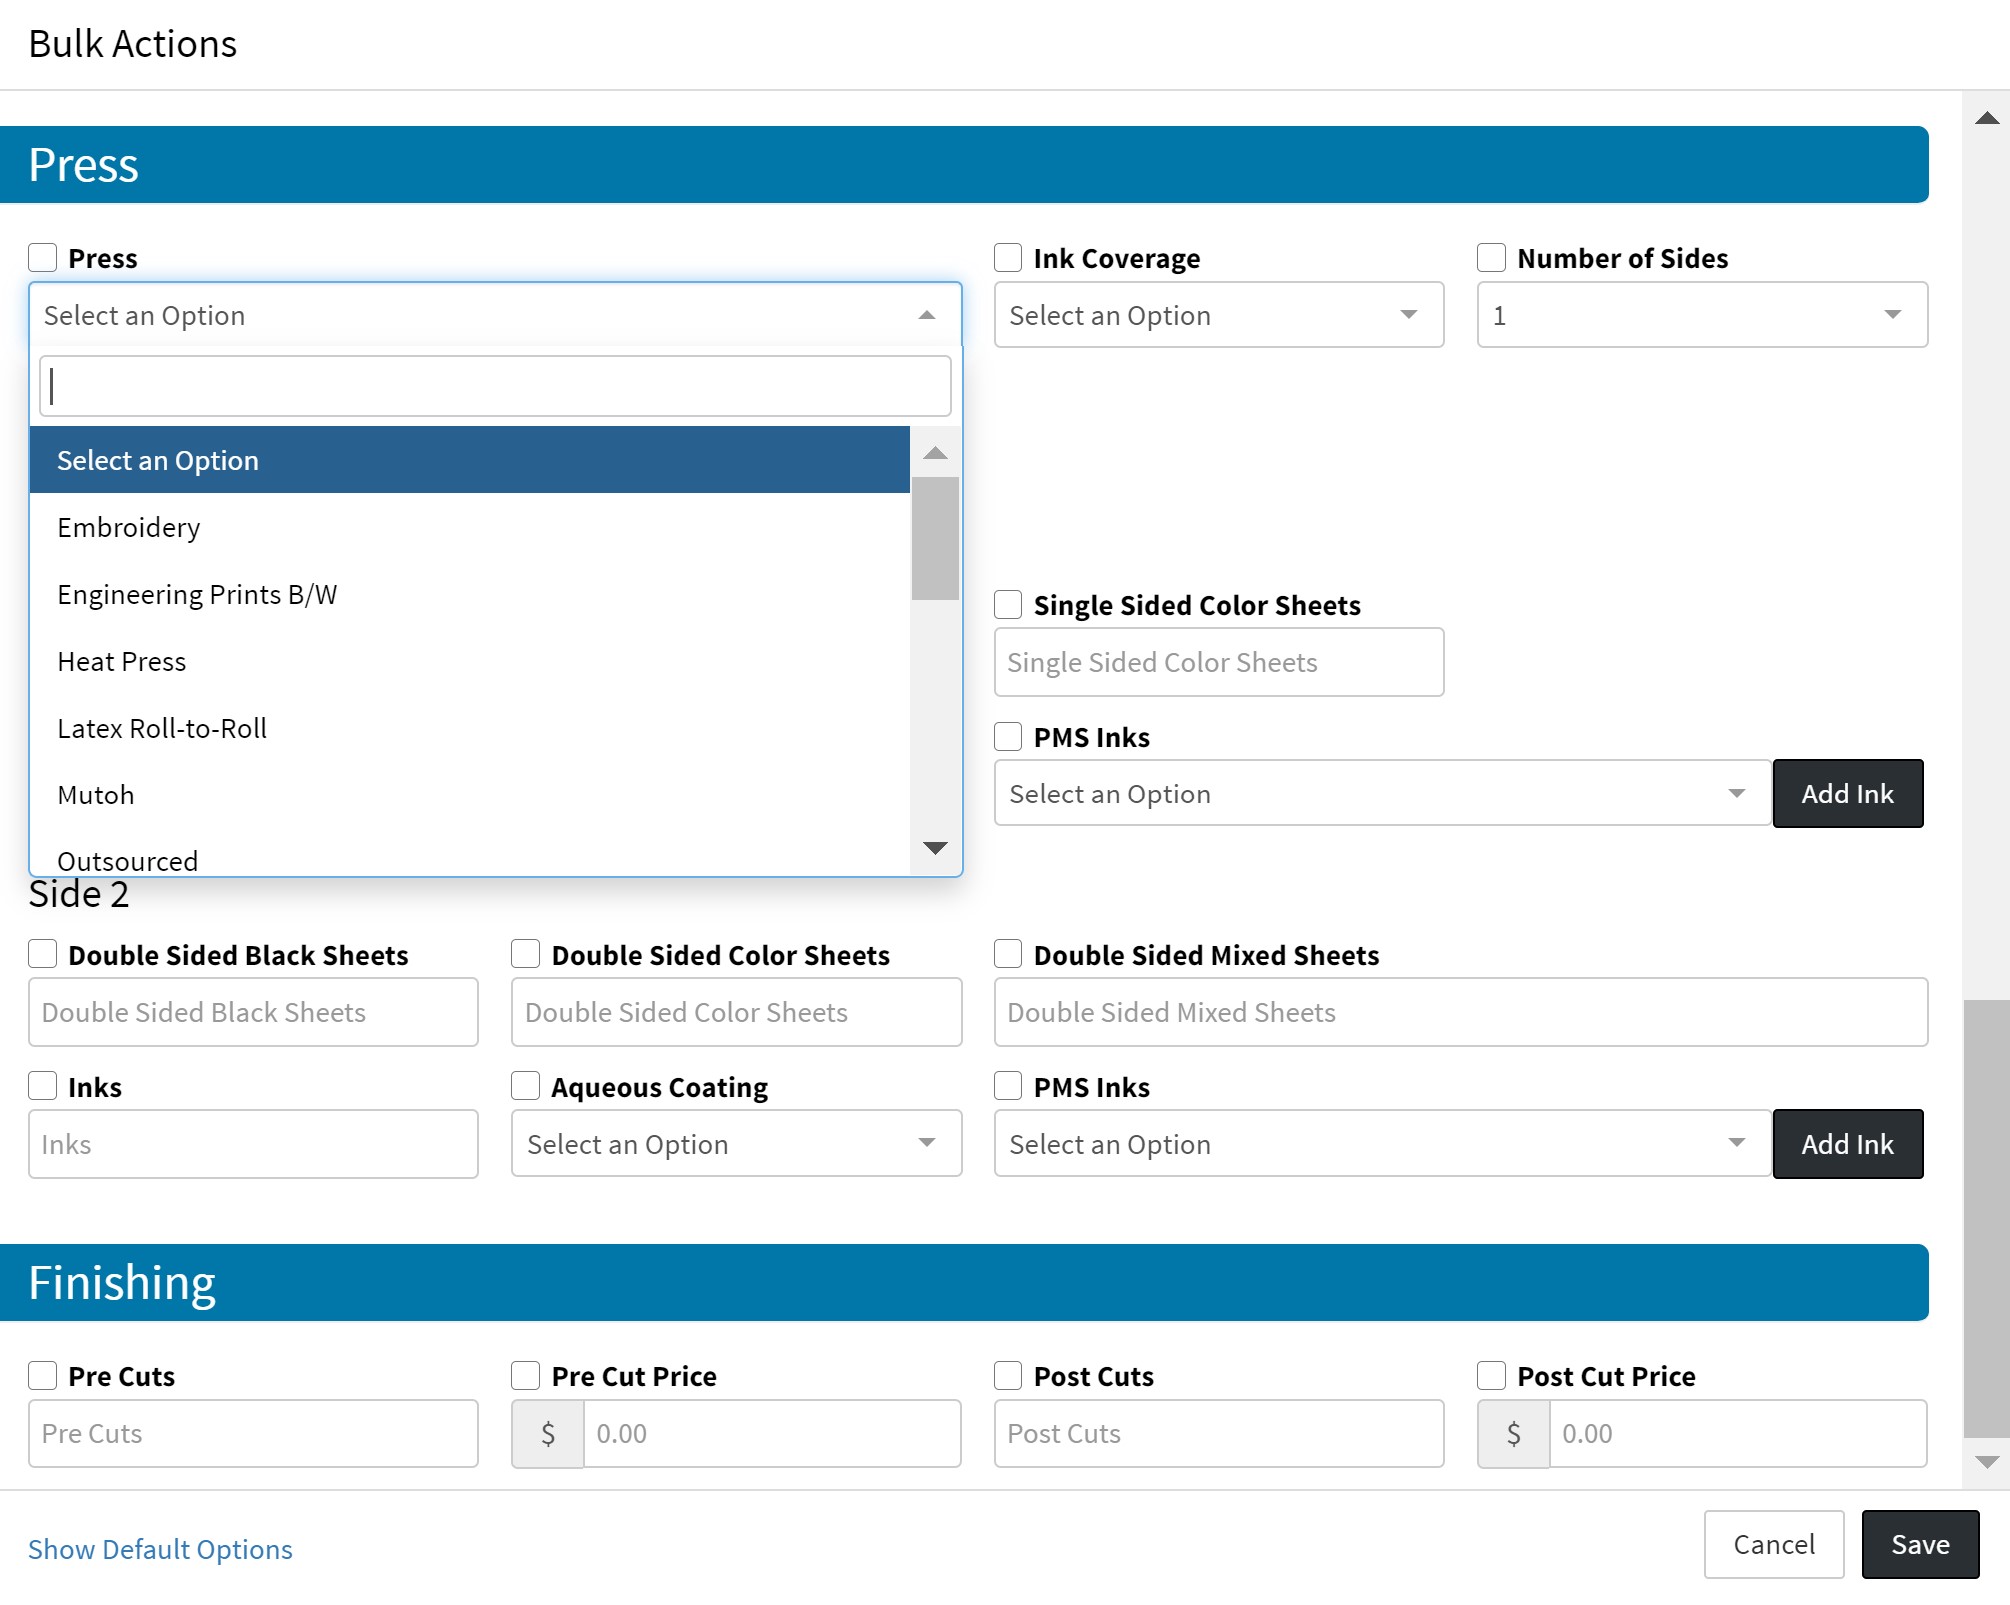Viewport: 2010px width, 1605px height.
Task: Open the Aqueous Coating dropdown
Action: 736,1143
